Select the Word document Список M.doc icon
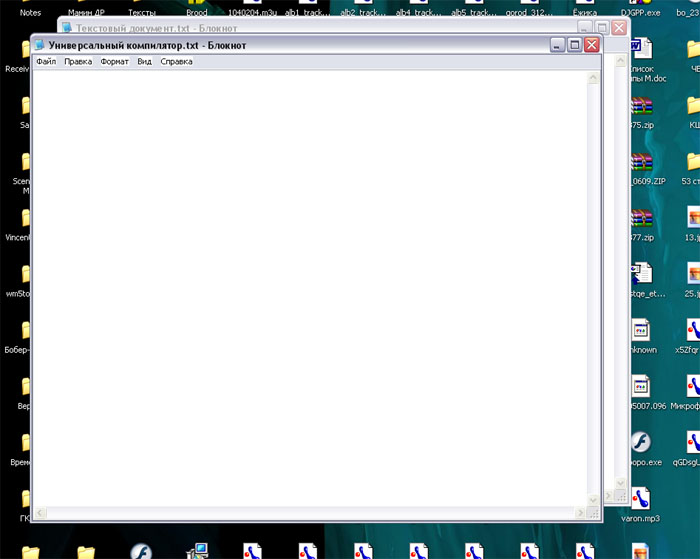 pos(642,48)
